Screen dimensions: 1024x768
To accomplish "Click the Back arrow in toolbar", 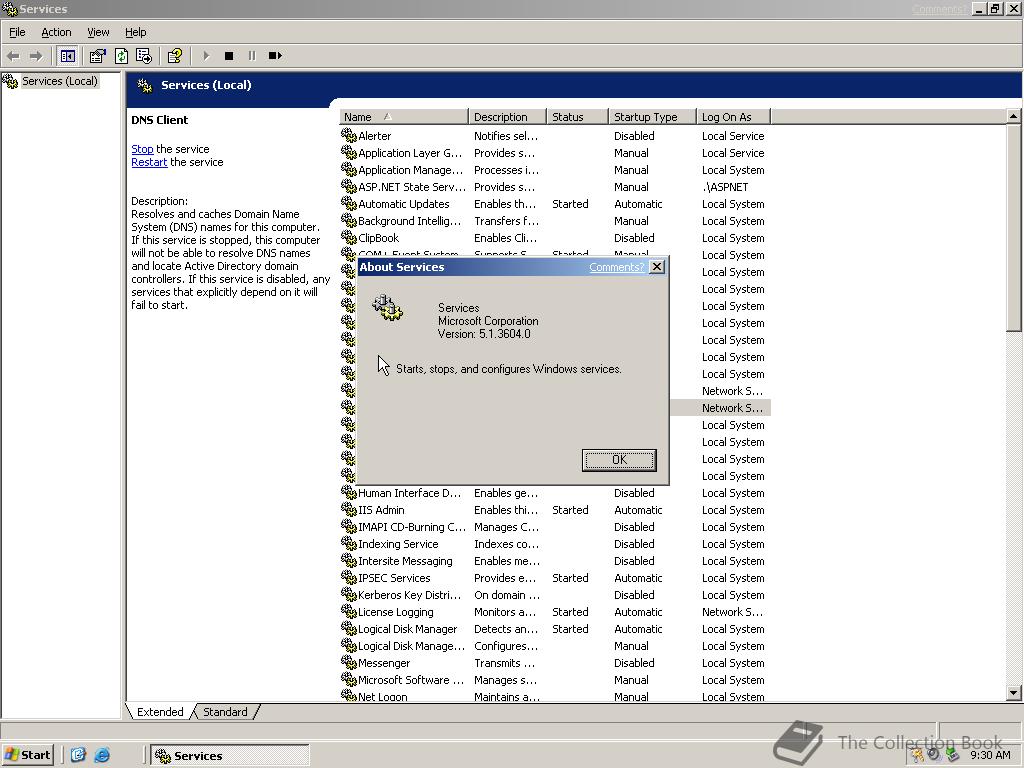I will pos(13,56).
